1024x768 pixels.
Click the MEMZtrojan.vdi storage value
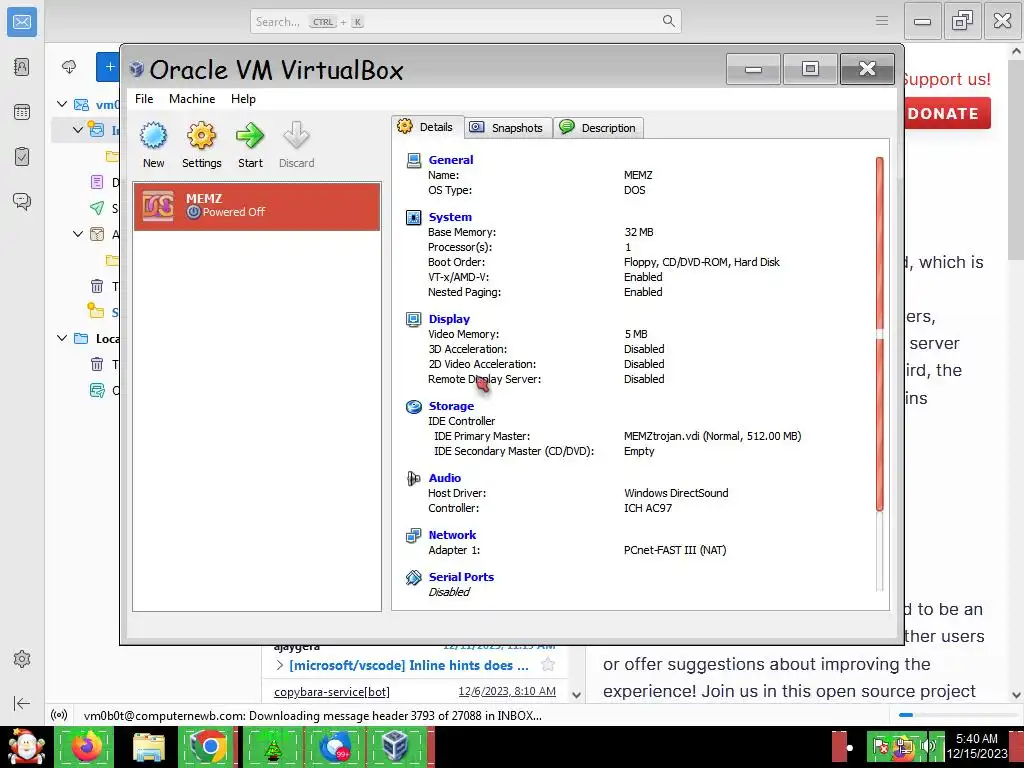[712, 436]
